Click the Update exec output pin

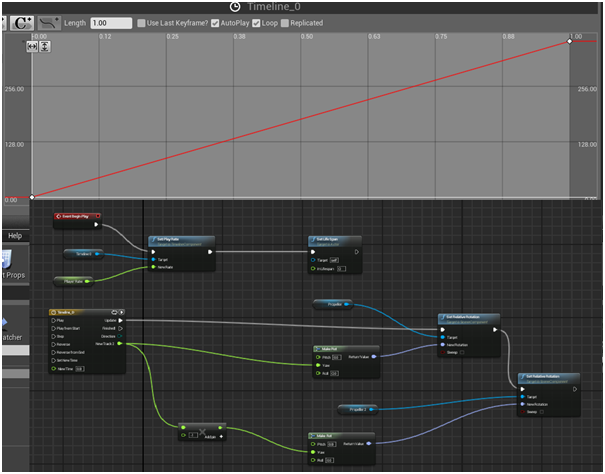click(120, 320)
